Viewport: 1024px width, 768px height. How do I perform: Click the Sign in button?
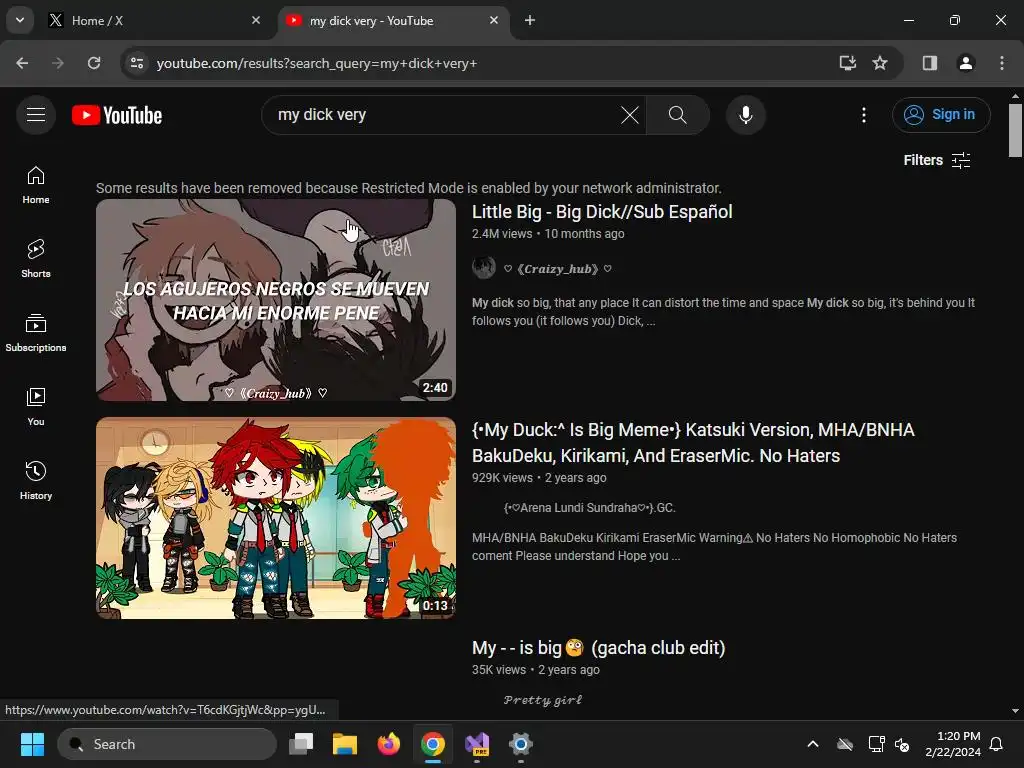pyautogui.click(x=940, y=115)
